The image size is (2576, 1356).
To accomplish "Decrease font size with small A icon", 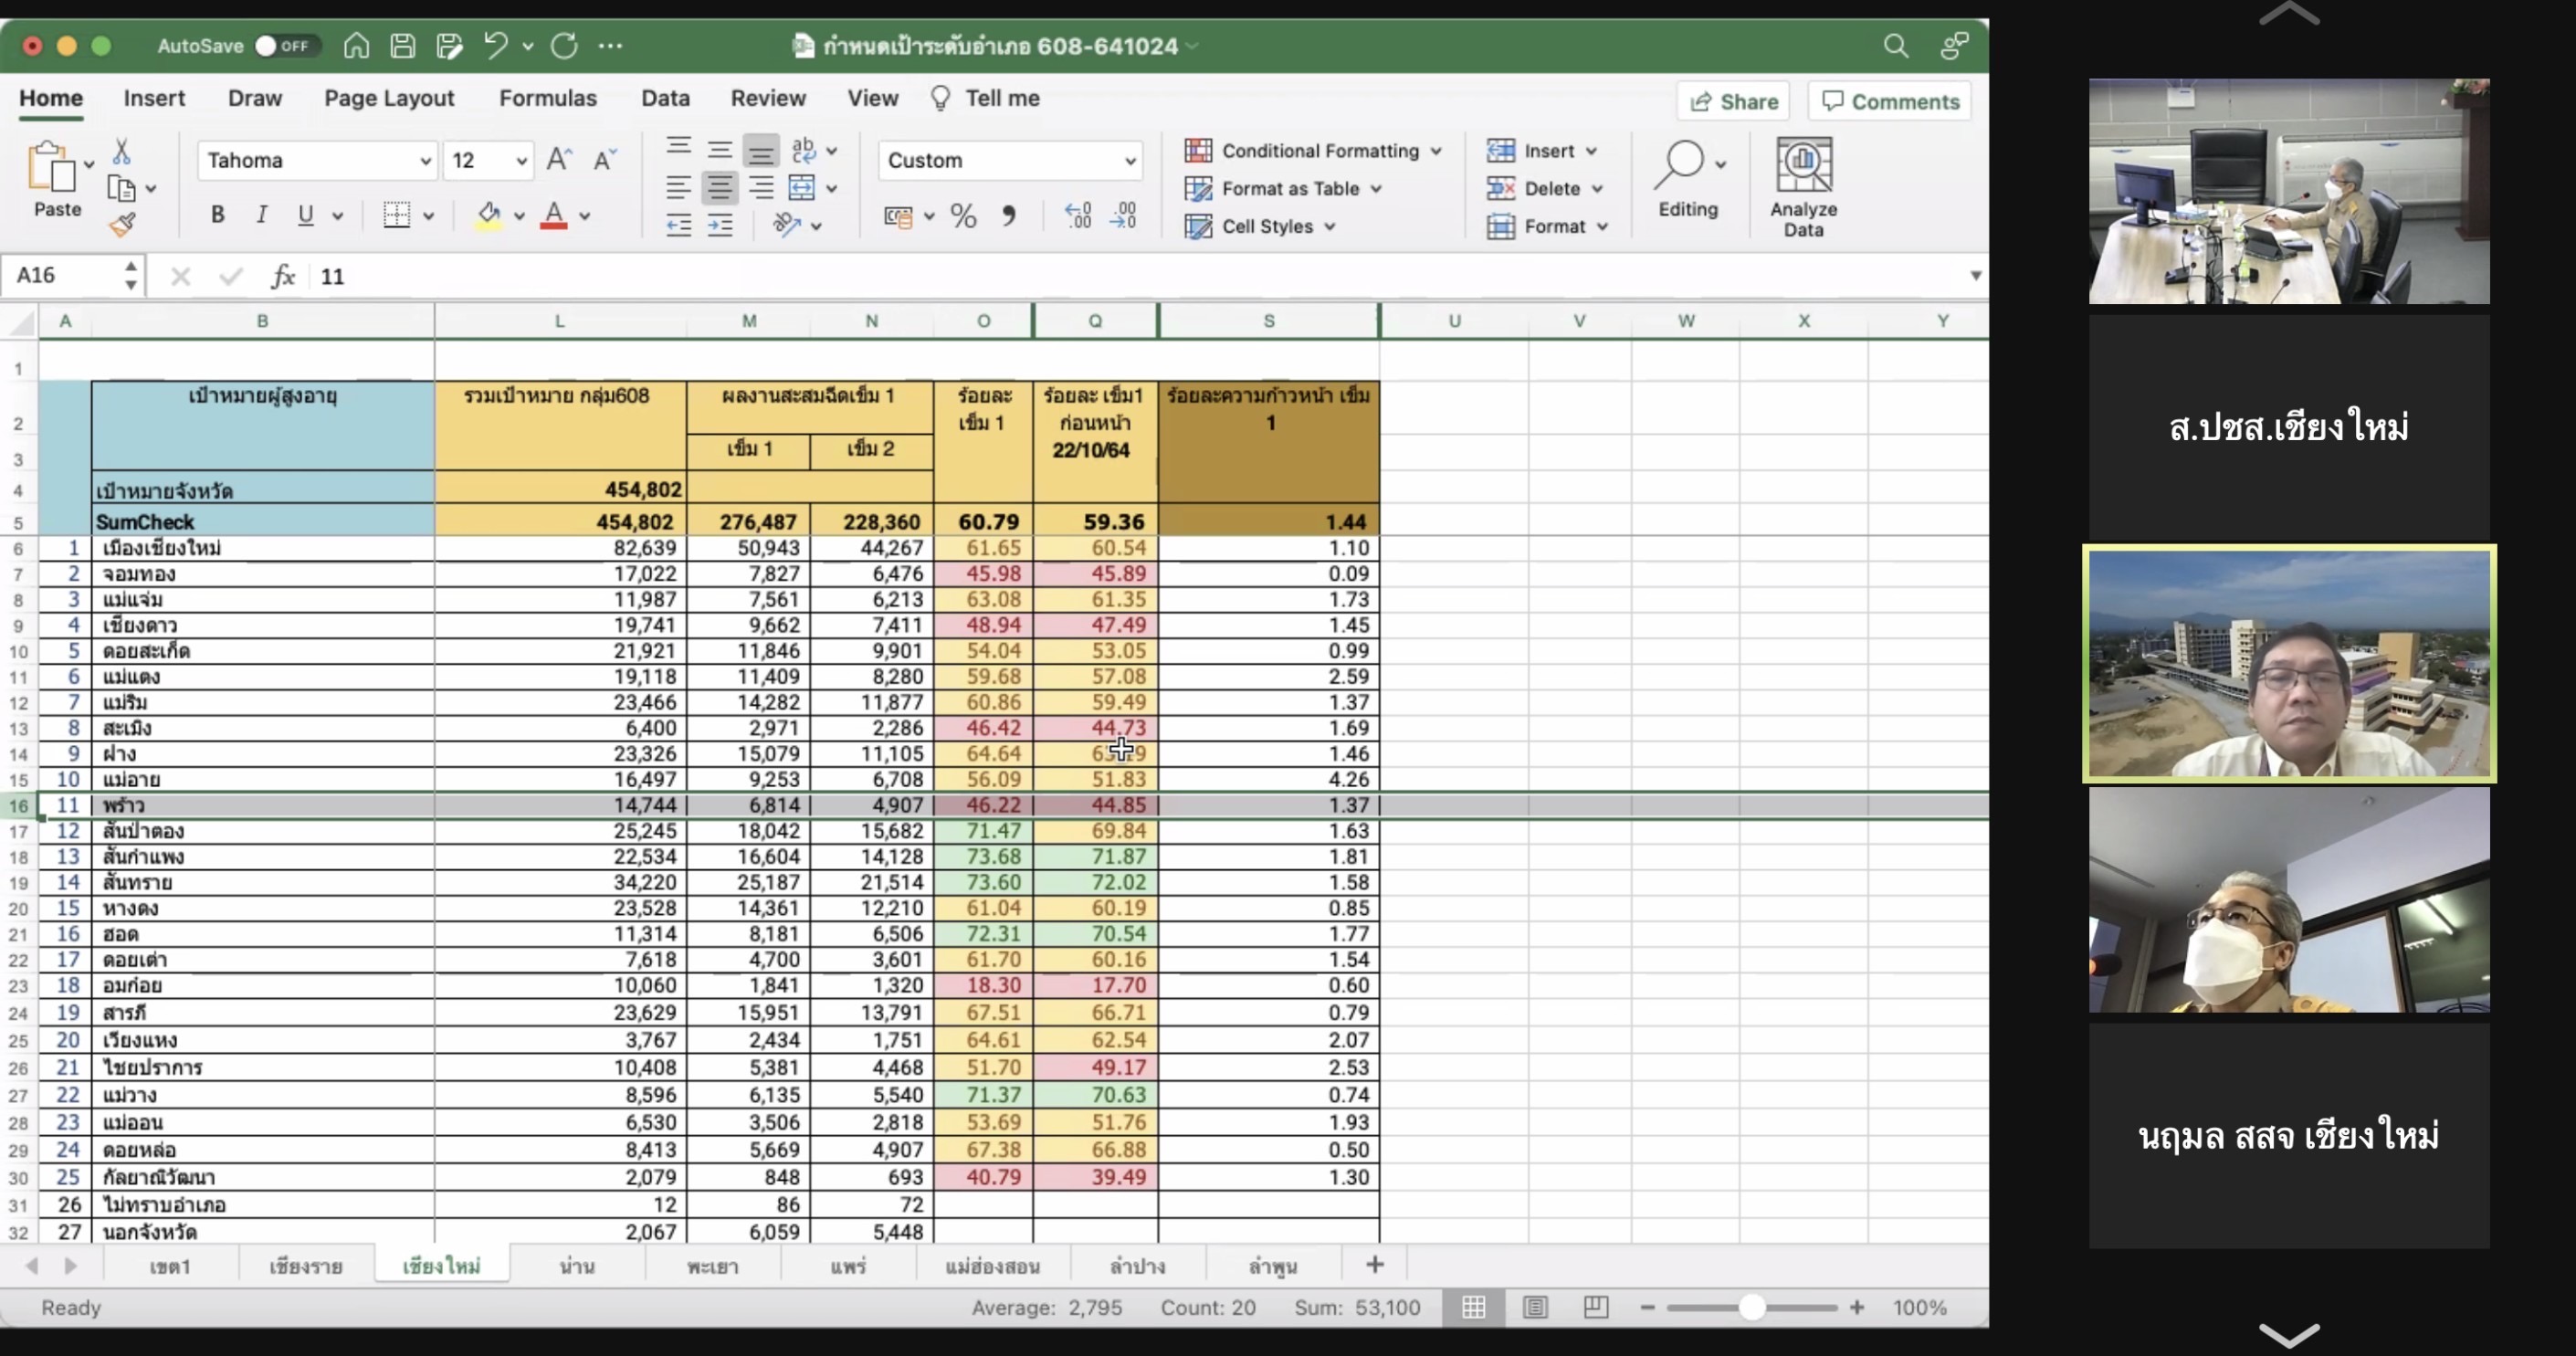I will pyautogui.click(x=605, y=160).
